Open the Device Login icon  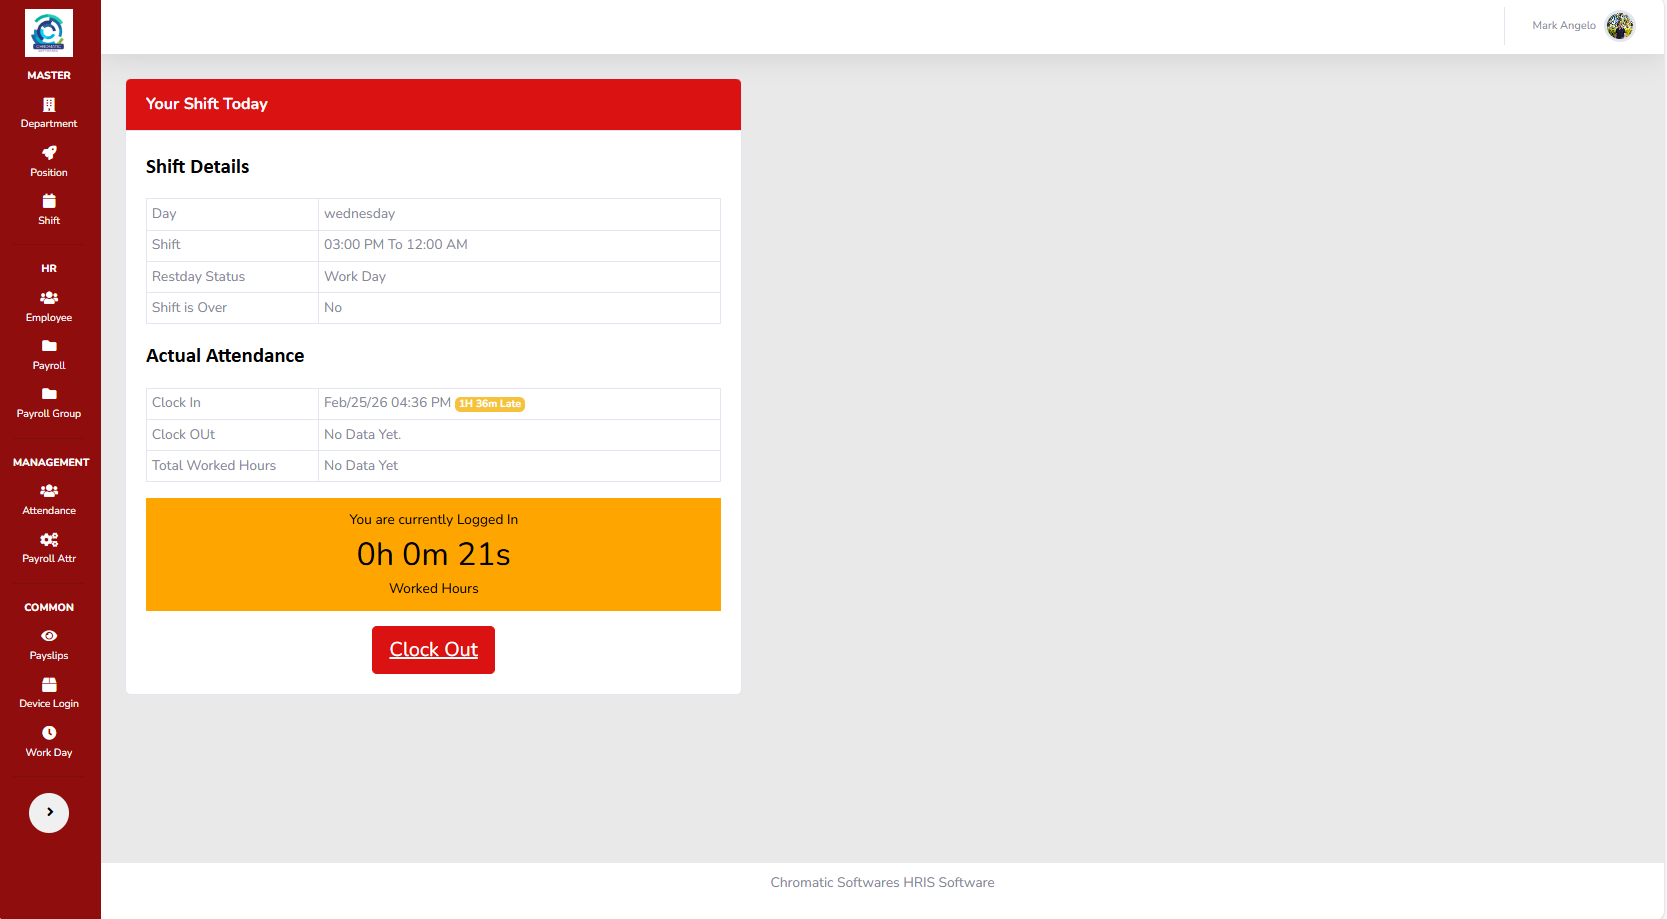tap(49, 685)
